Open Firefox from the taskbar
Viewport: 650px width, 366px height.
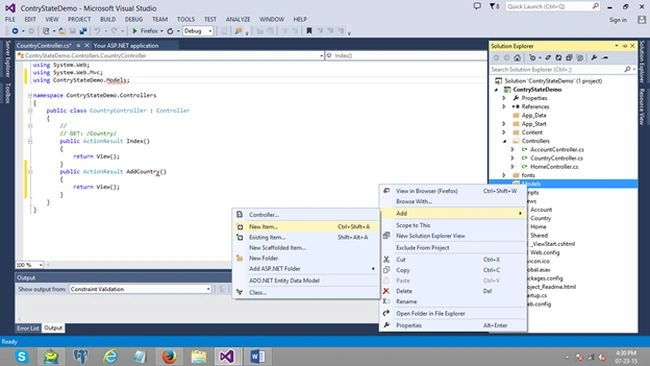click(x=169, y=356)
